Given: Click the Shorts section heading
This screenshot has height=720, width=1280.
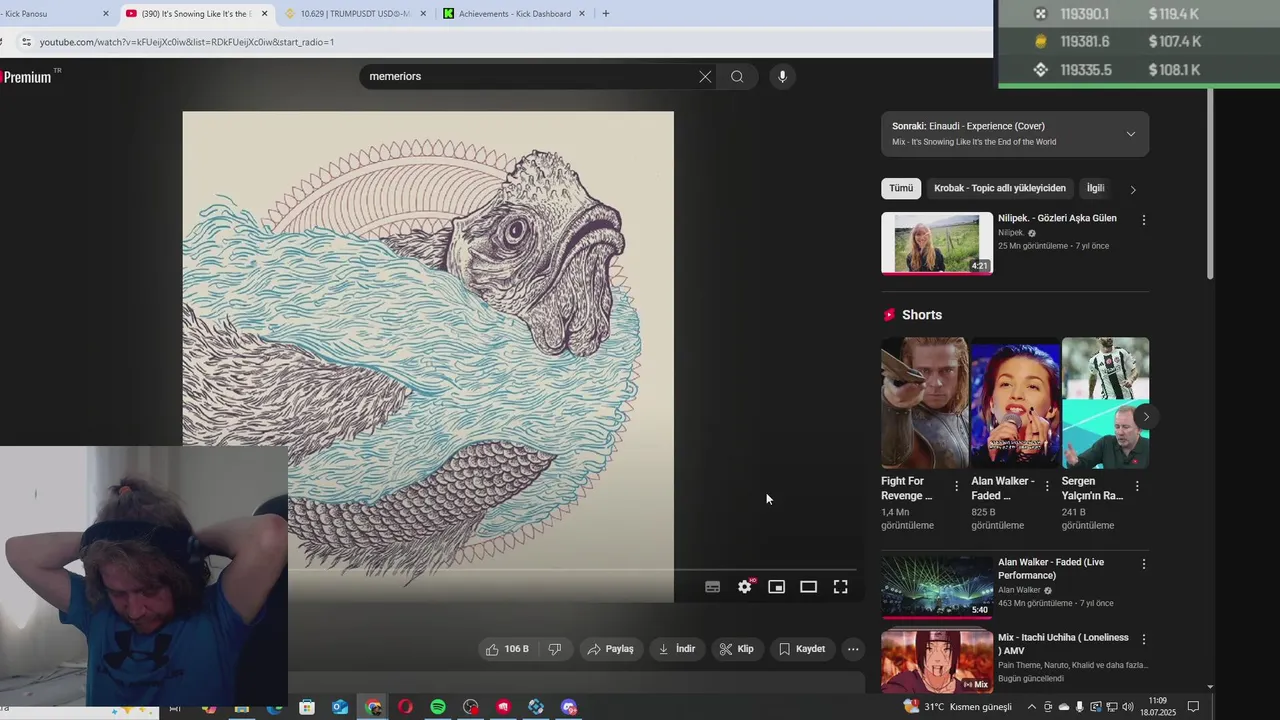Looking at the screenshot, I should 922,315.
